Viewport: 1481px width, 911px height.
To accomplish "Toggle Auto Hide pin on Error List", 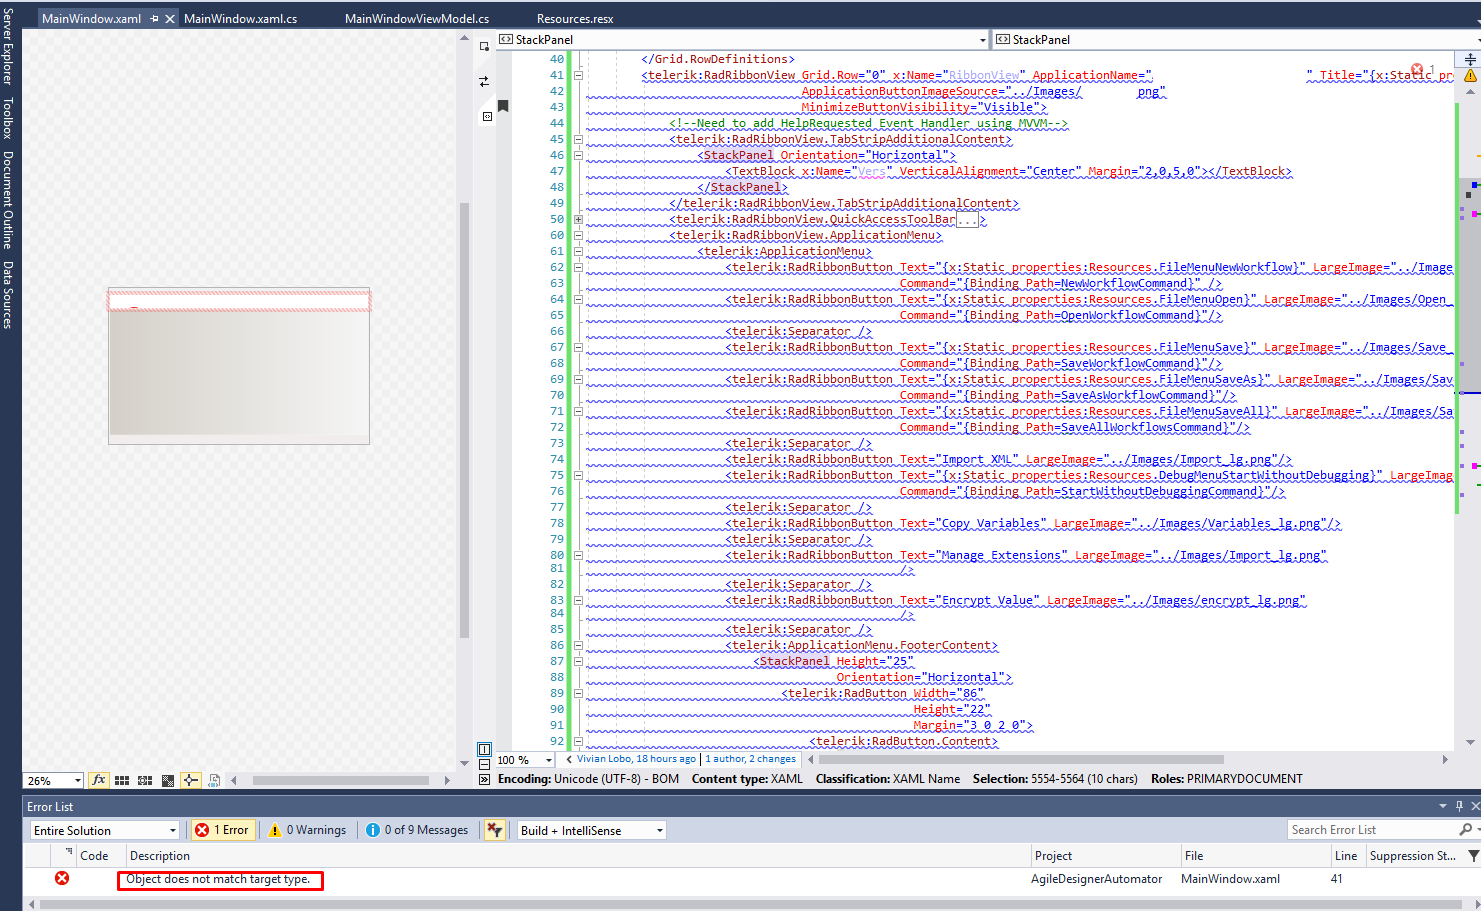I will (1459, 806).
